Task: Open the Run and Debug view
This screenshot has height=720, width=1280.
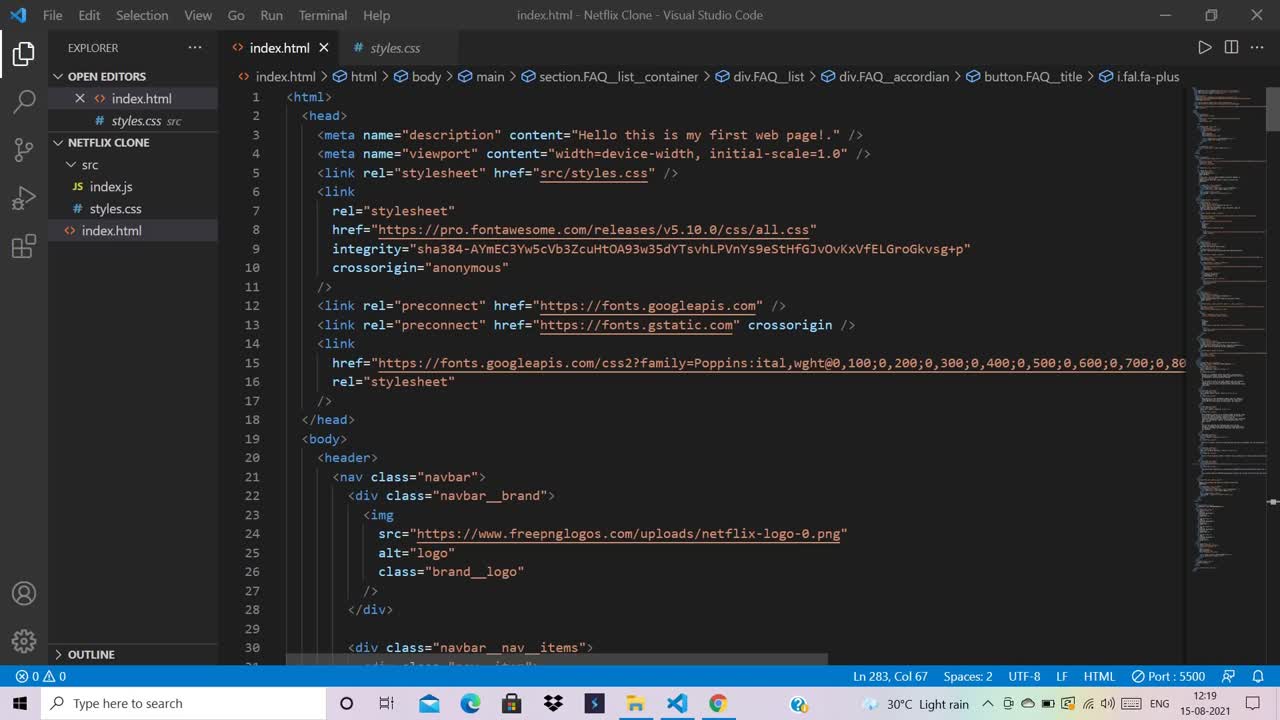Action: pyautogui.click(x=24, y=198)
